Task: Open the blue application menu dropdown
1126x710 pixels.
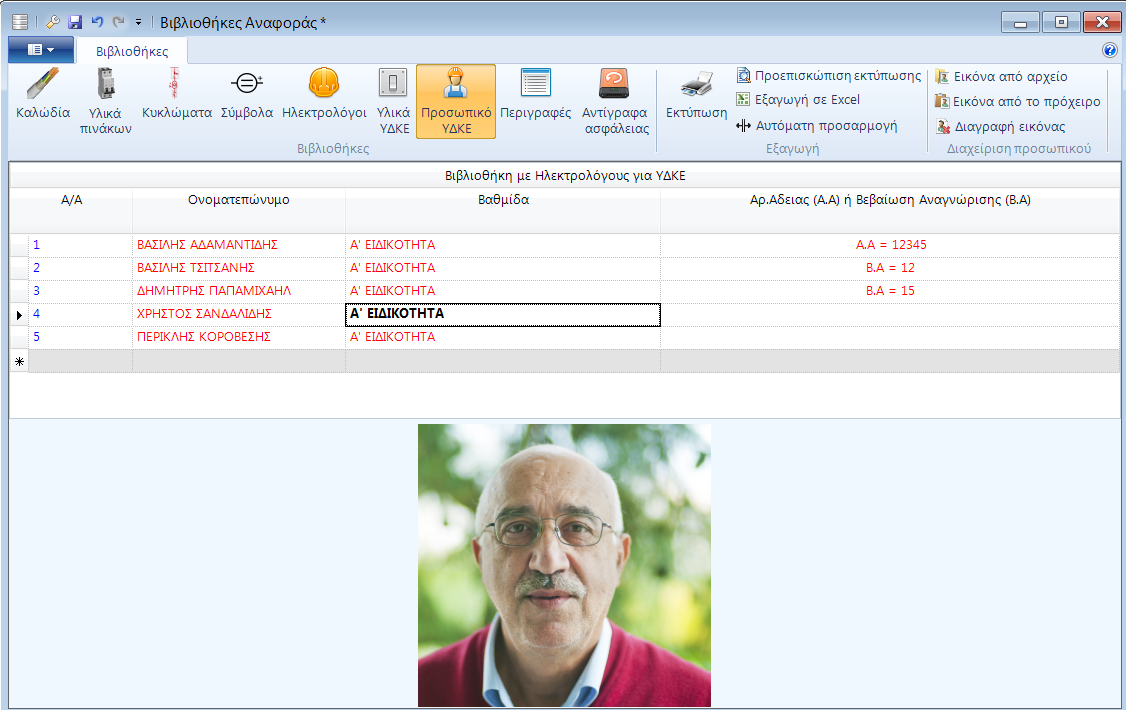Action: pyautogui.click(x=41, y=49)
